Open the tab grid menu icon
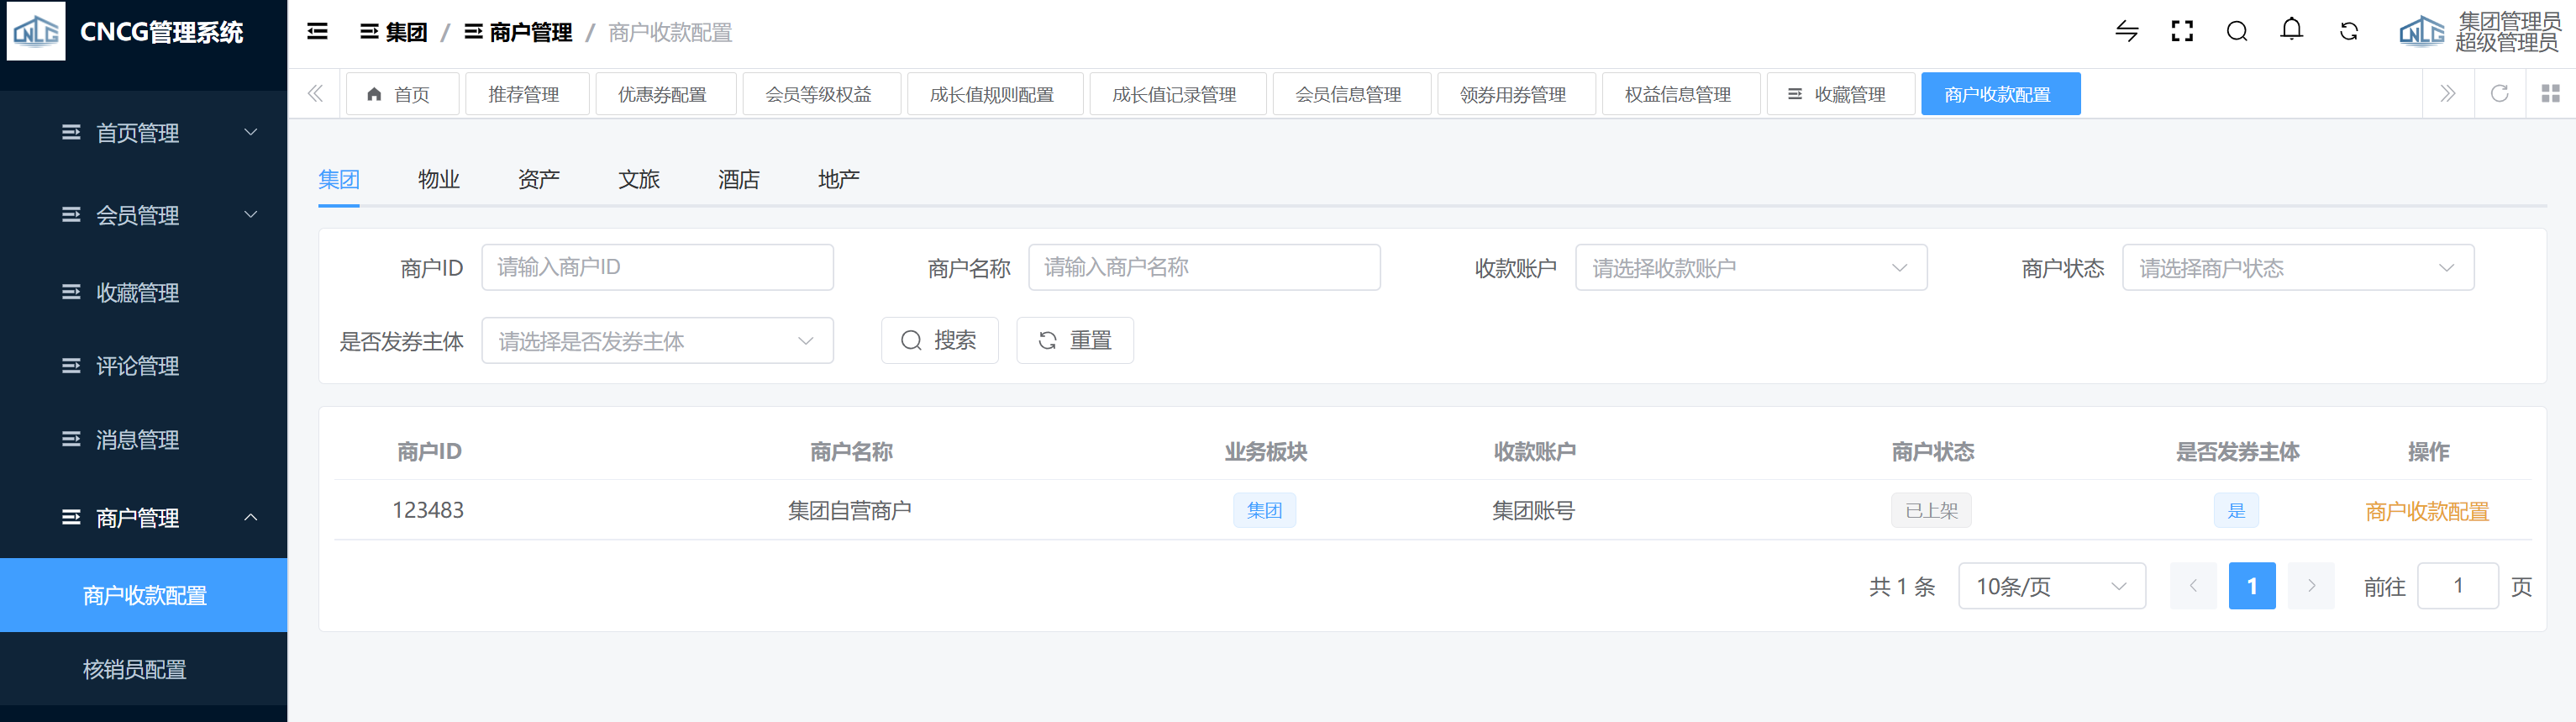 [2550, 94]
